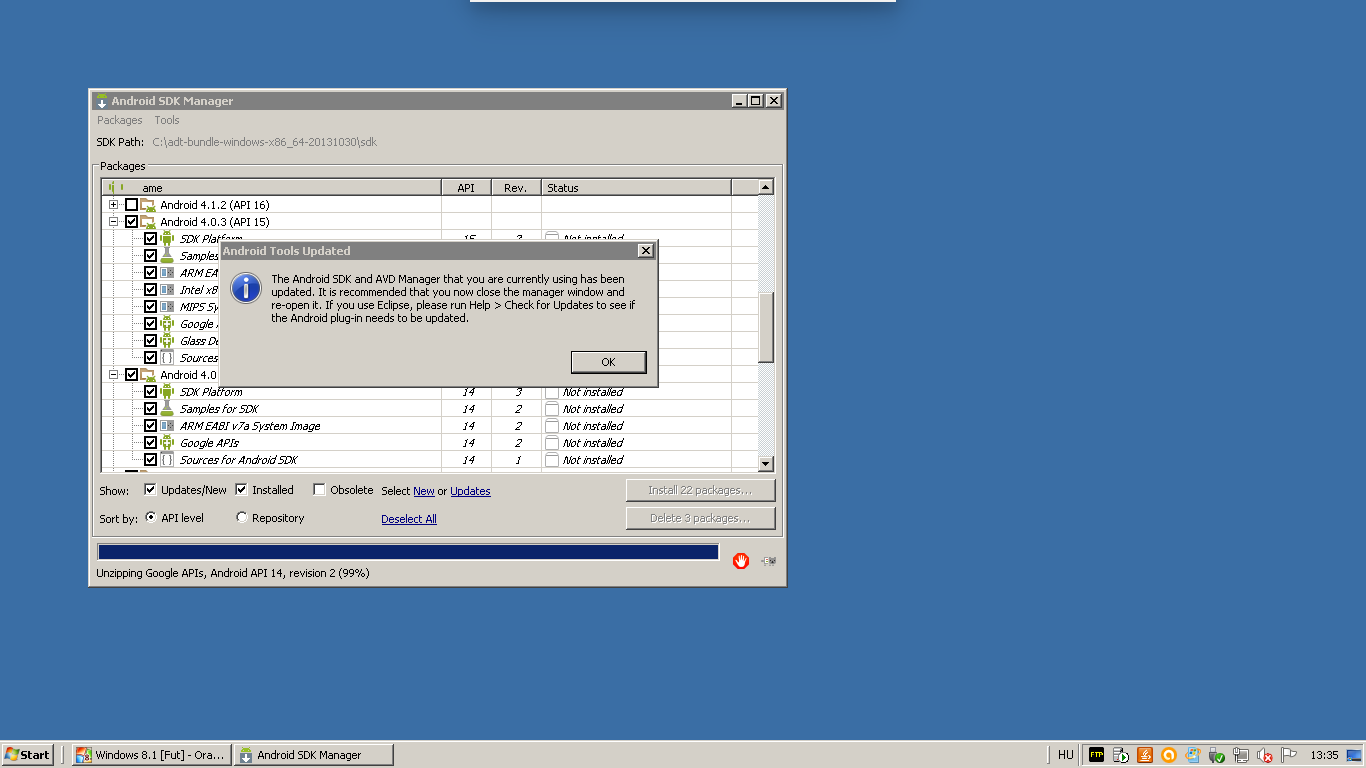Expand the Android 4.1.2 (API 16) node
1366x768 pixels.
[114, 205]
